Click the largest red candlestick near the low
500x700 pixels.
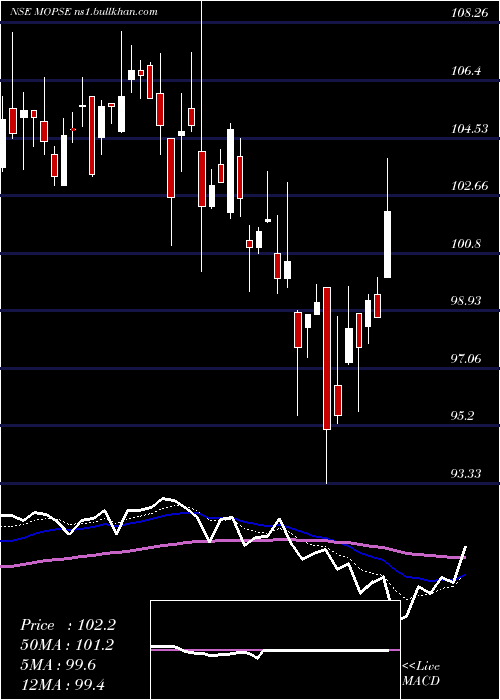327,358
